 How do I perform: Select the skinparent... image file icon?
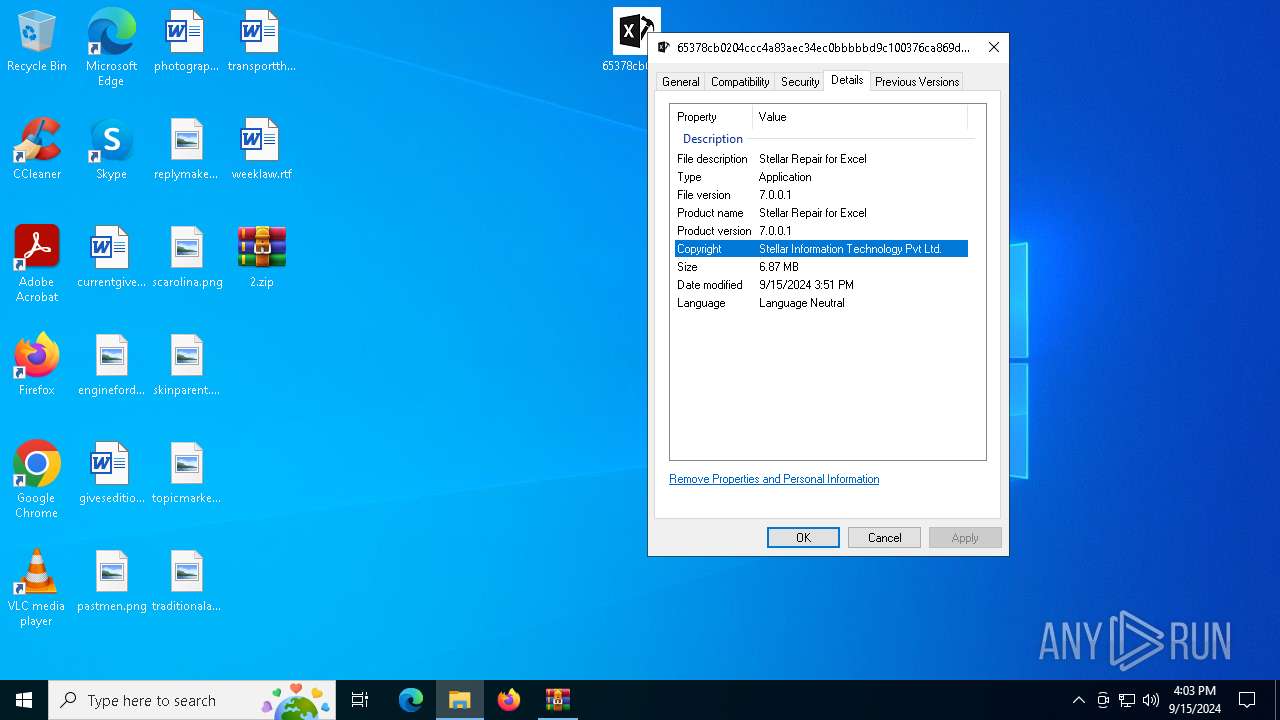[x=186, y=366]
